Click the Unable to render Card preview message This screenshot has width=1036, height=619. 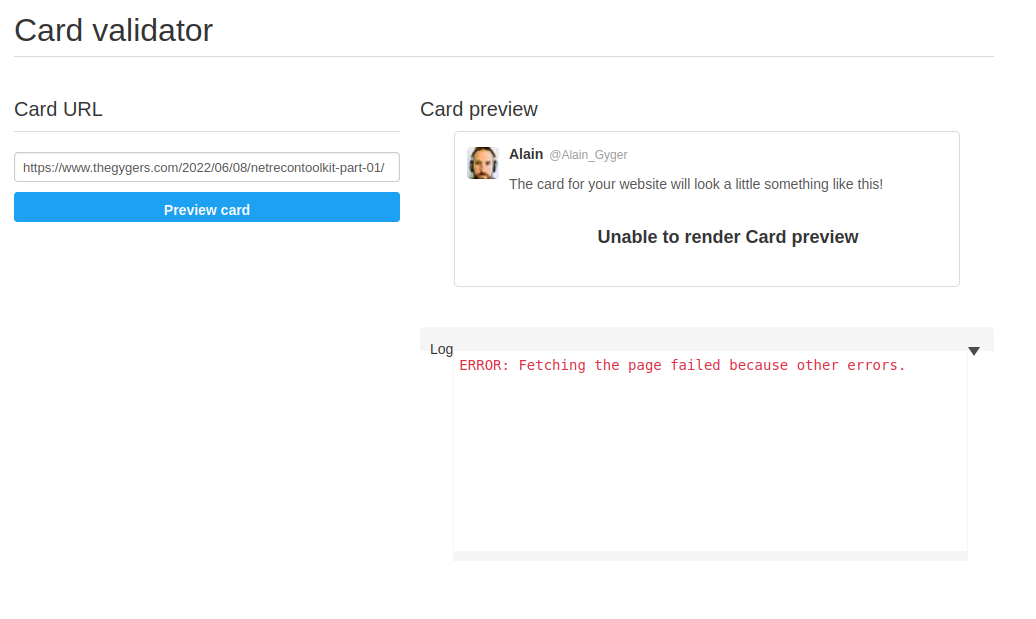point(727,237)
